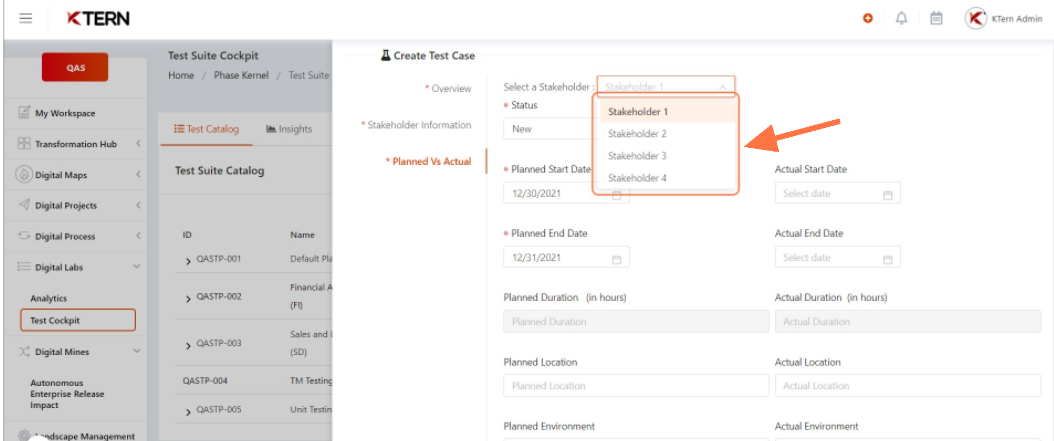
Task: Click the KTERN logo
Action: [x=98, y=19]
